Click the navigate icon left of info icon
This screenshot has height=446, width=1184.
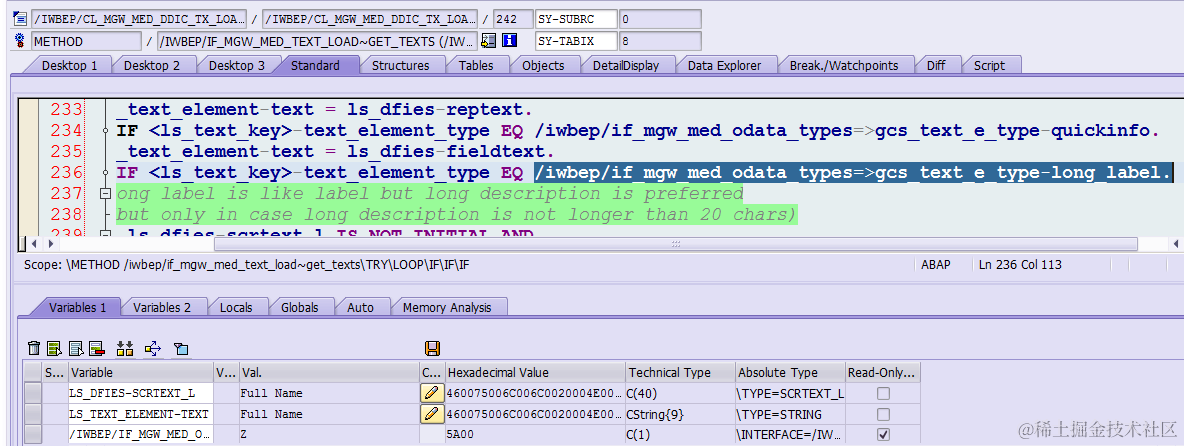[x=489, y=41]
